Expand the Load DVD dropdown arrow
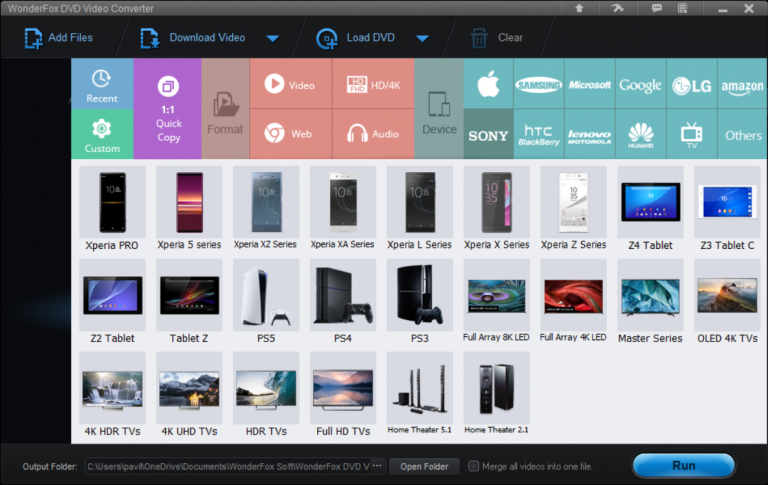Screen dimensions: 768x485 (x=422, y=38)
